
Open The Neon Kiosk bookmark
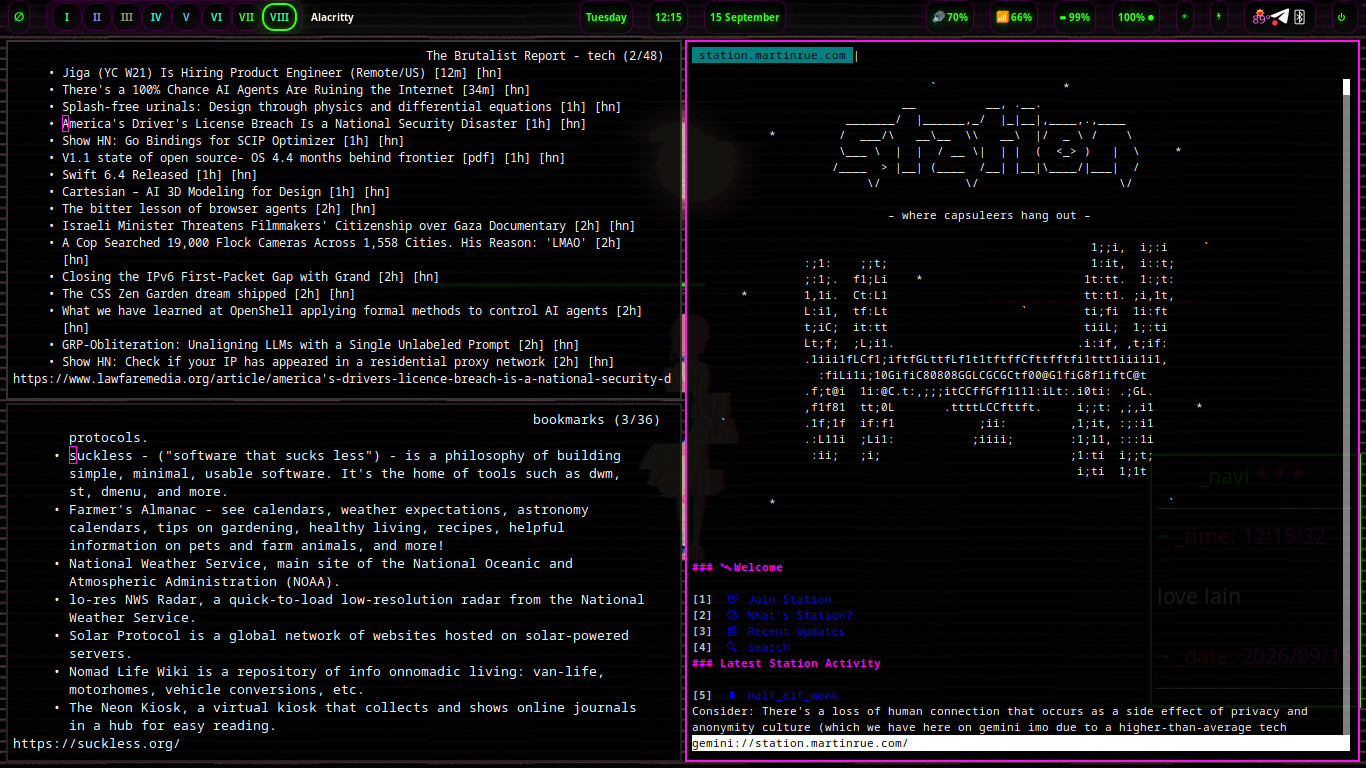(x=353, y=717)
